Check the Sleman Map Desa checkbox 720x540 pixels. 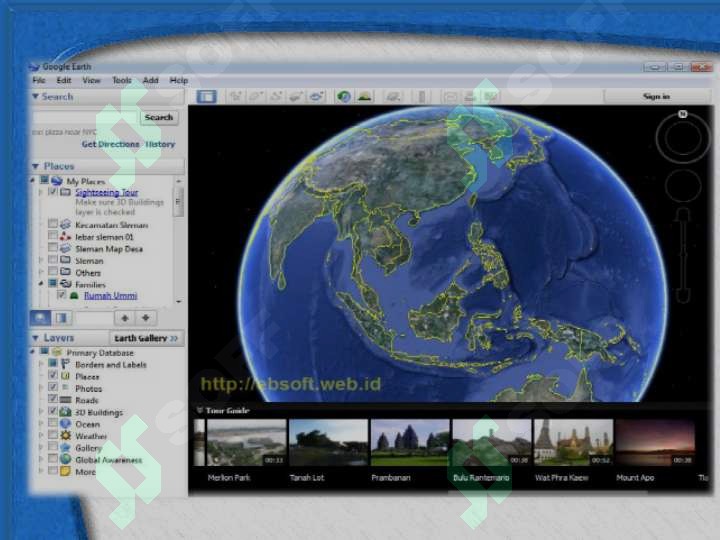coord(53,248)
